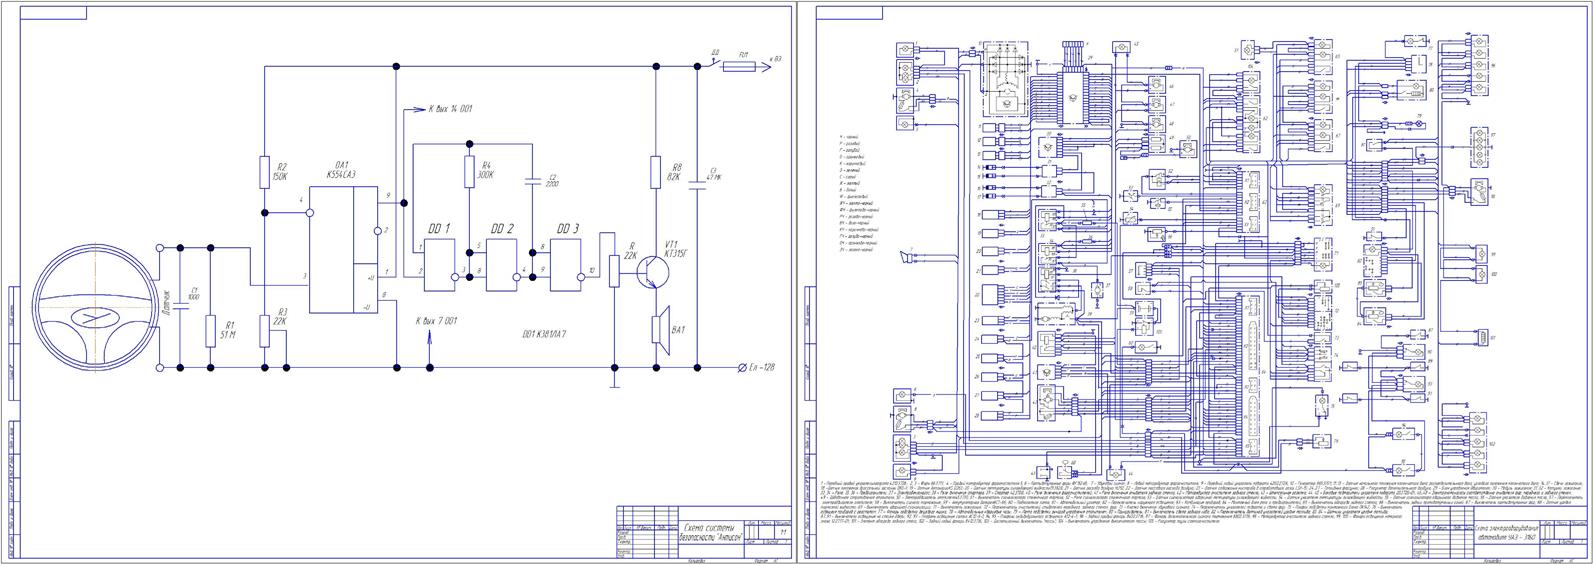Select the R 22K potentiometer symbol
The width and height of the screenshot is (1593, 564).
pyautogui.click(x=614, y=269)
